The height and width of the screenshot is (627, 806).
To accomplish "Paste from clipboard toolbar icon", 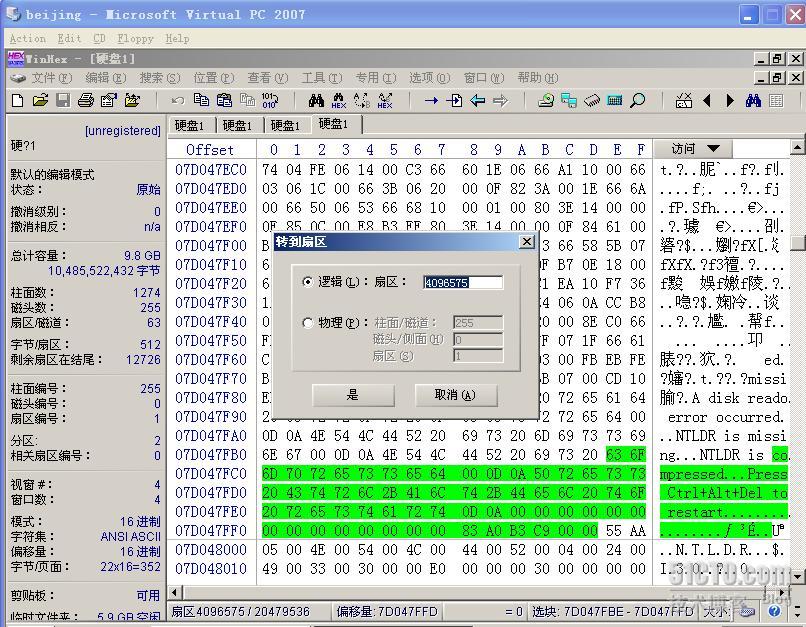I will (x=224, y=100).
